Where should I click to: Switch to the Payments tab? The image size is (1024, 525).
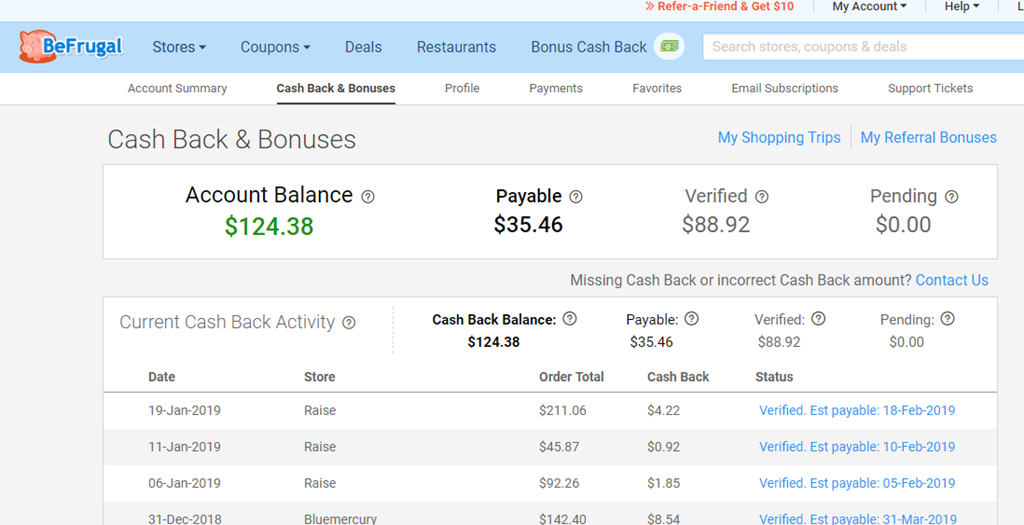[x=556, y=88]
